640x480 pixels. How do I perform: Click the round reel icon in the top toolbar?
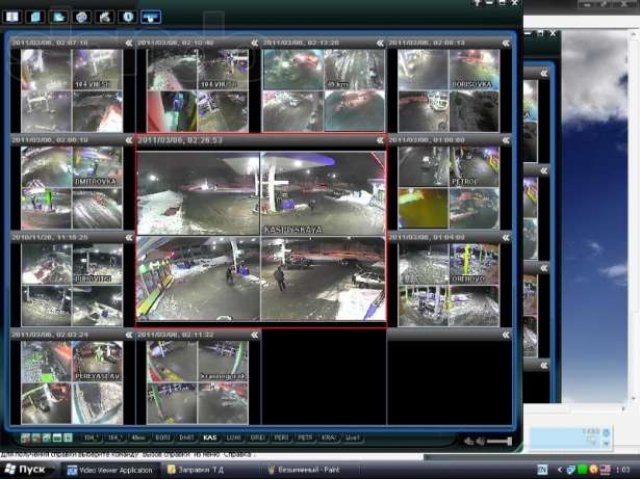coord(82,17)
